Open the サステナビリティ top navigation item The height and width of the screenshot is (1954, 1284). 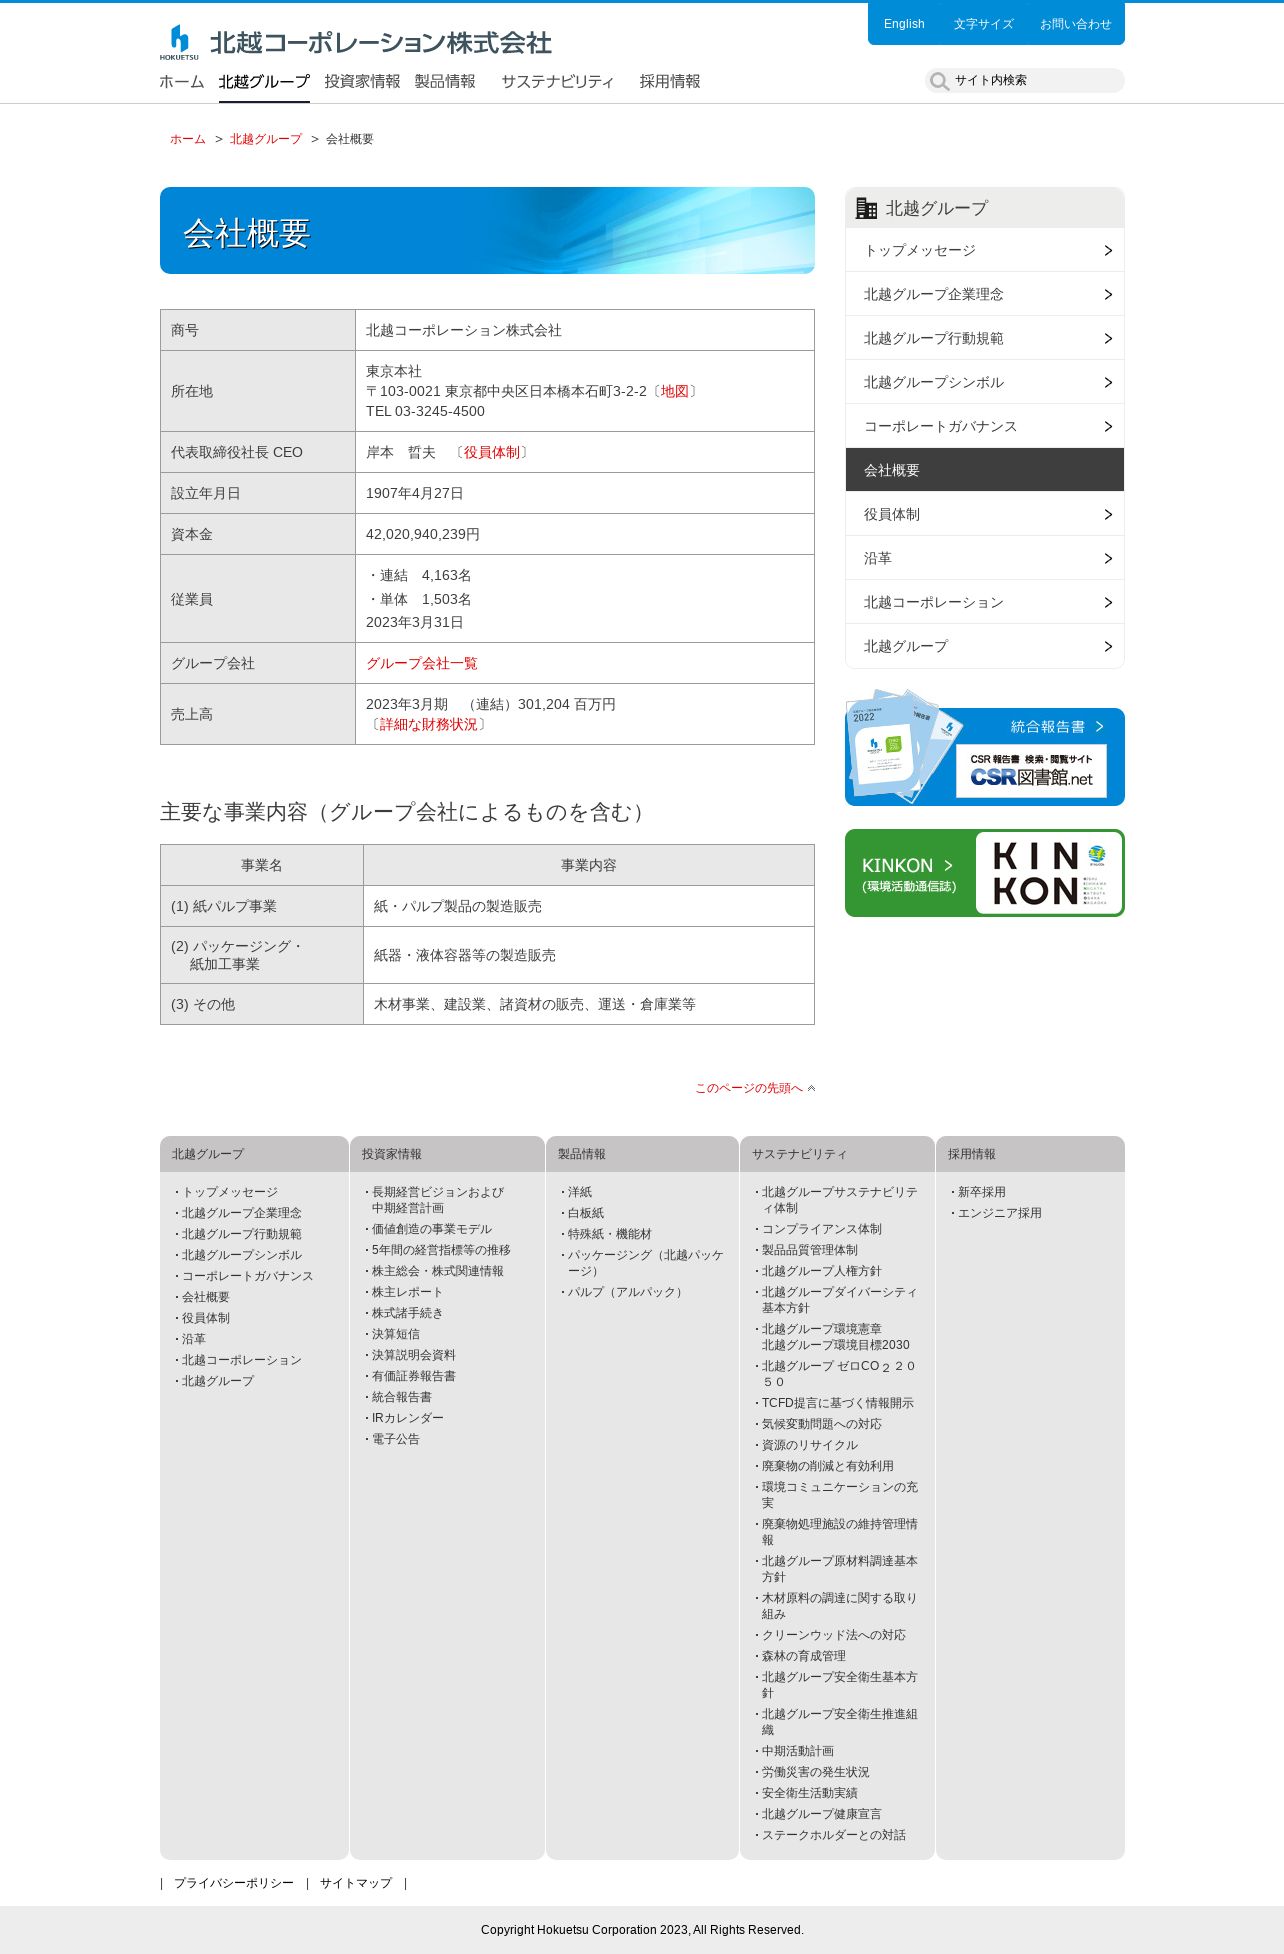click(x=557, y=82)
